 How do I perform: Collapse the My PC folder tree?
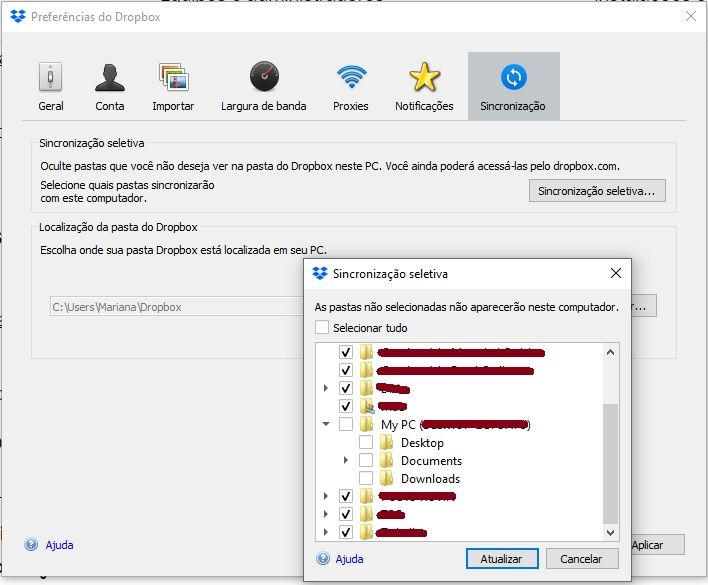click(x=326, y=424)
